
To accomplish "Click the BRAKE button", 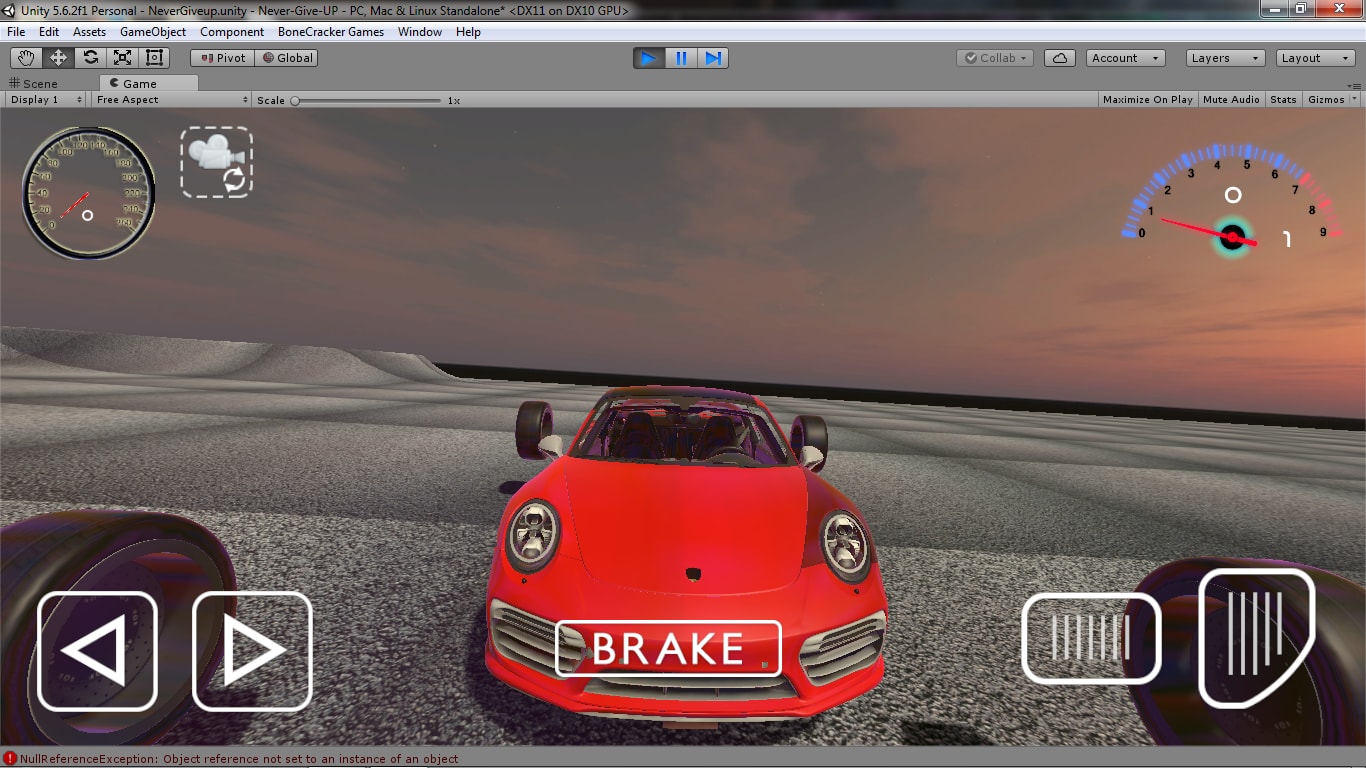I will click(x=668, y=648).
